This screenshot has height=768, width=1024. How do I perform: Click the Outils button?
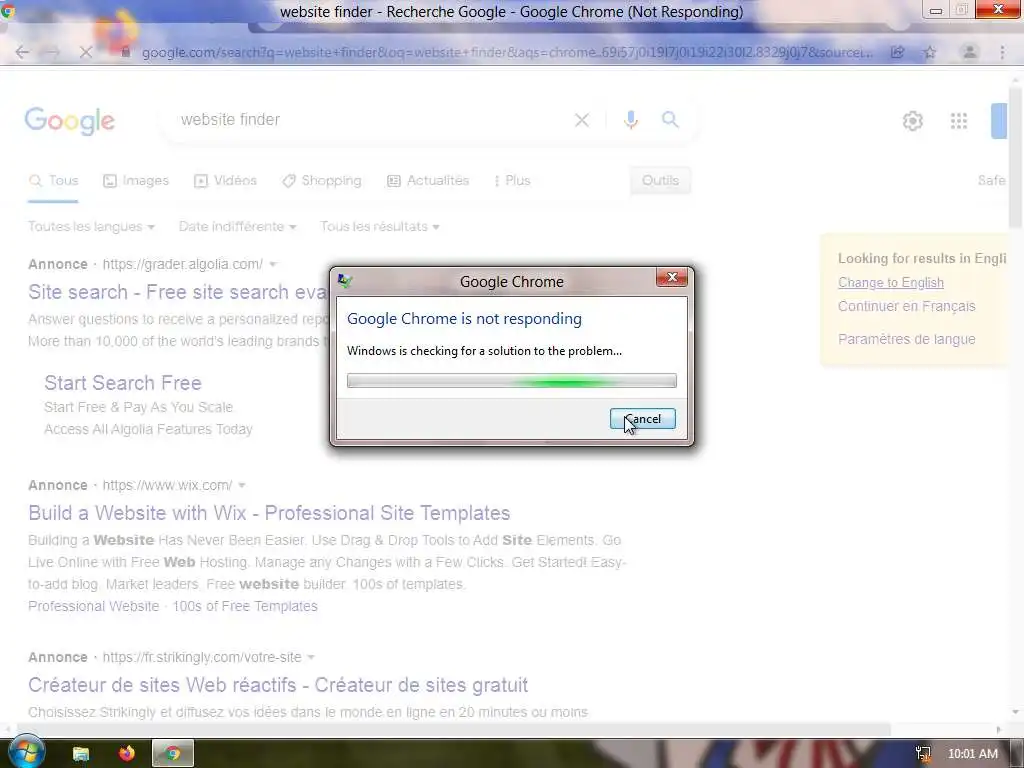point(660,181)
